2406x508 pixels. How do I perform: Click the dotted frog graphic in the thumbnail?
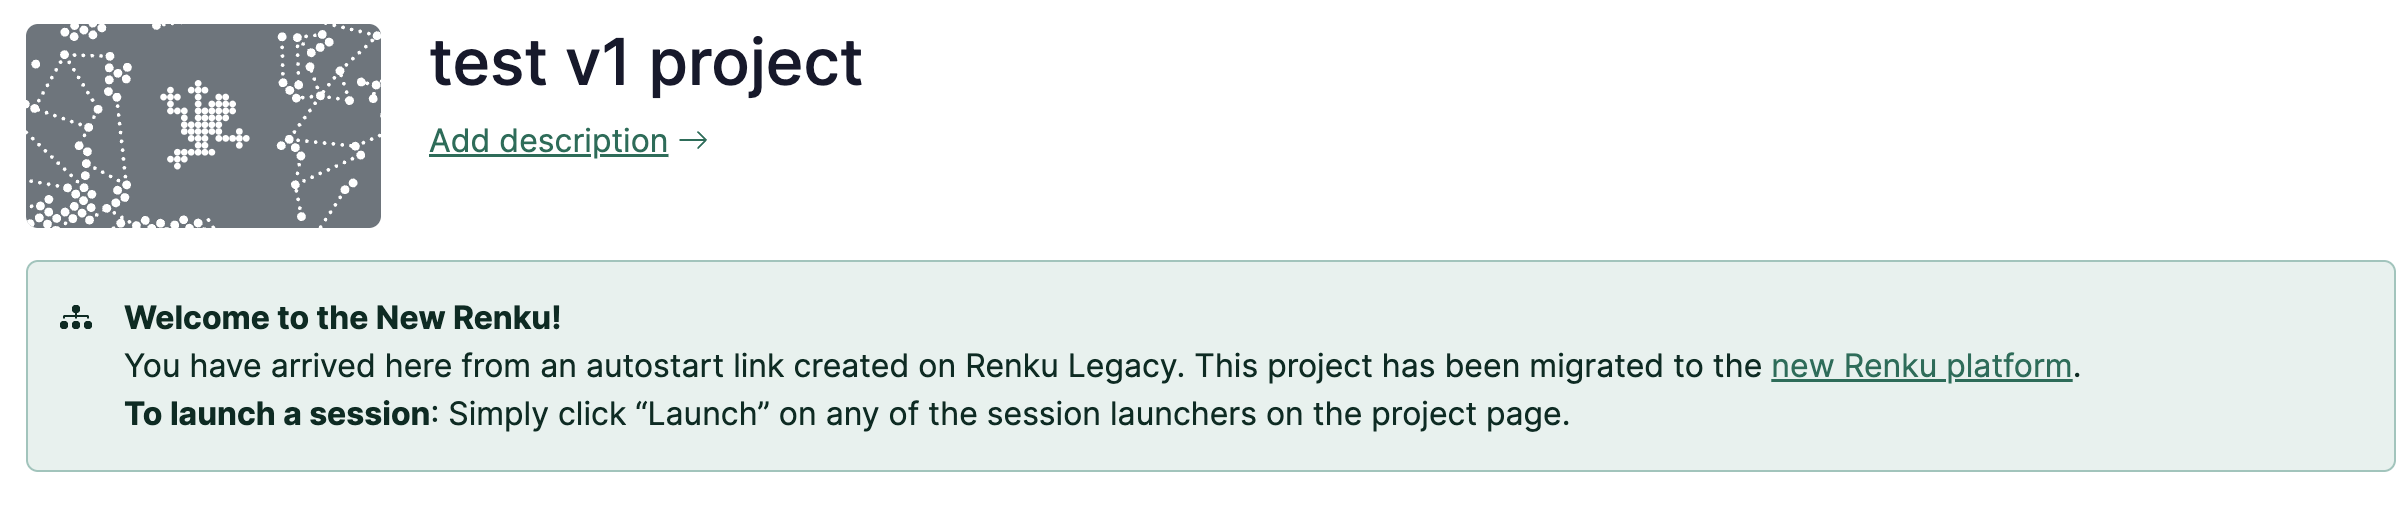coord(205,124)
